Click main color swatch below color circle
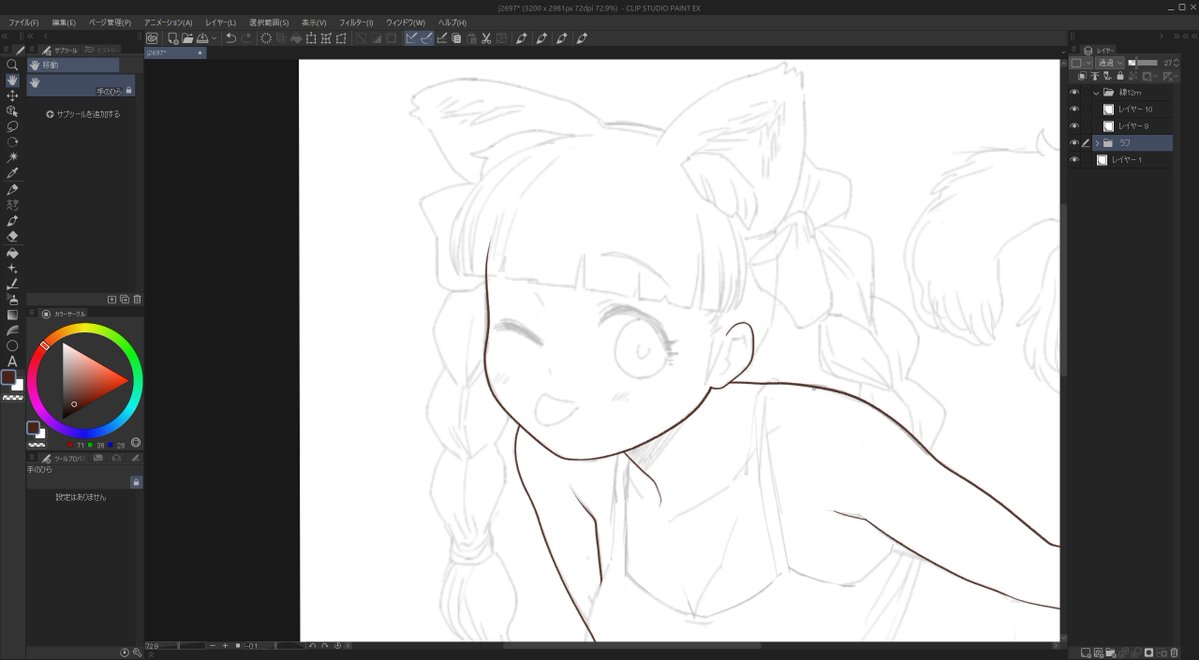The width and height of the screenshot is (1199, 660). 33,428
